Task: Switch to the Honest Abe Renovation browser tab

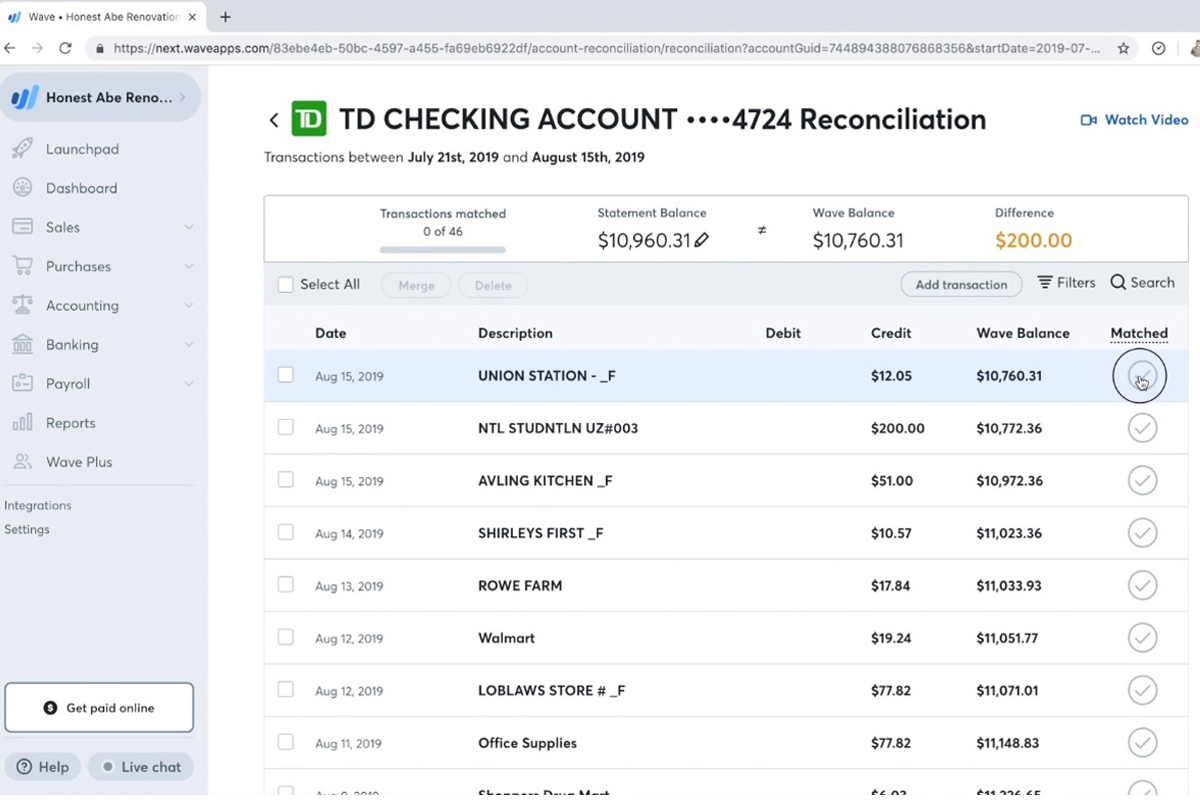Action: pos(100,16)
